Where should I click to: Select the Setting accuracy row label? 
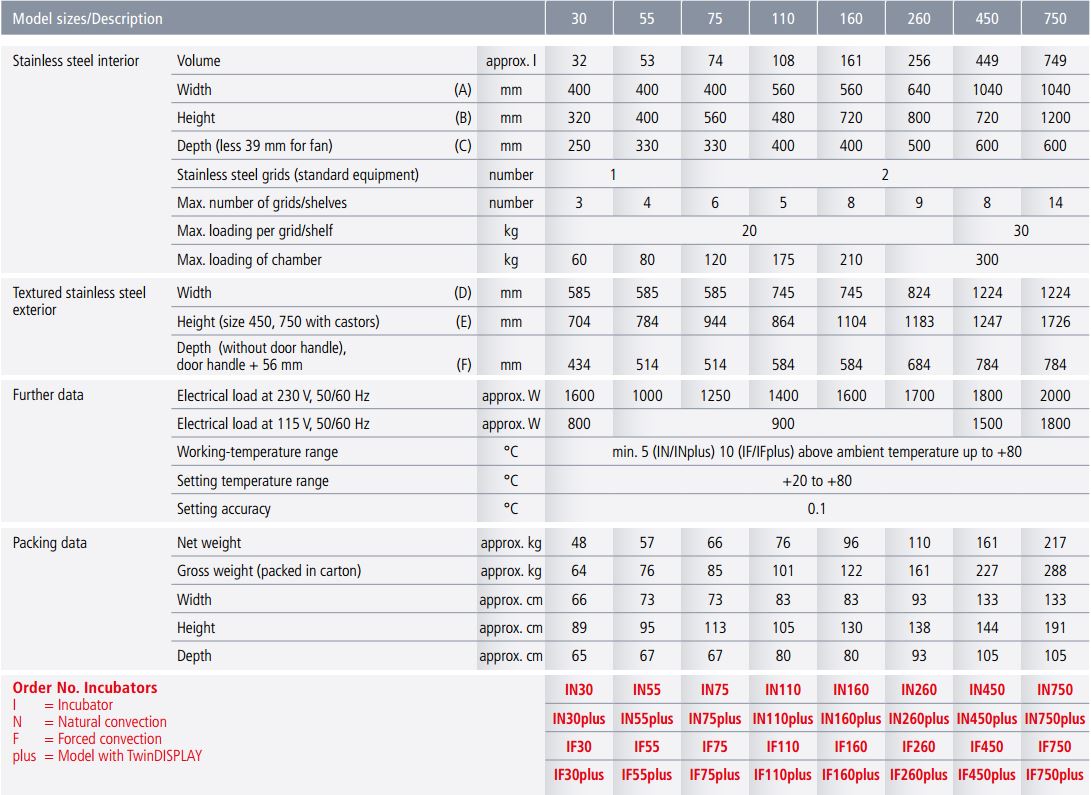[x=224, y=509]
